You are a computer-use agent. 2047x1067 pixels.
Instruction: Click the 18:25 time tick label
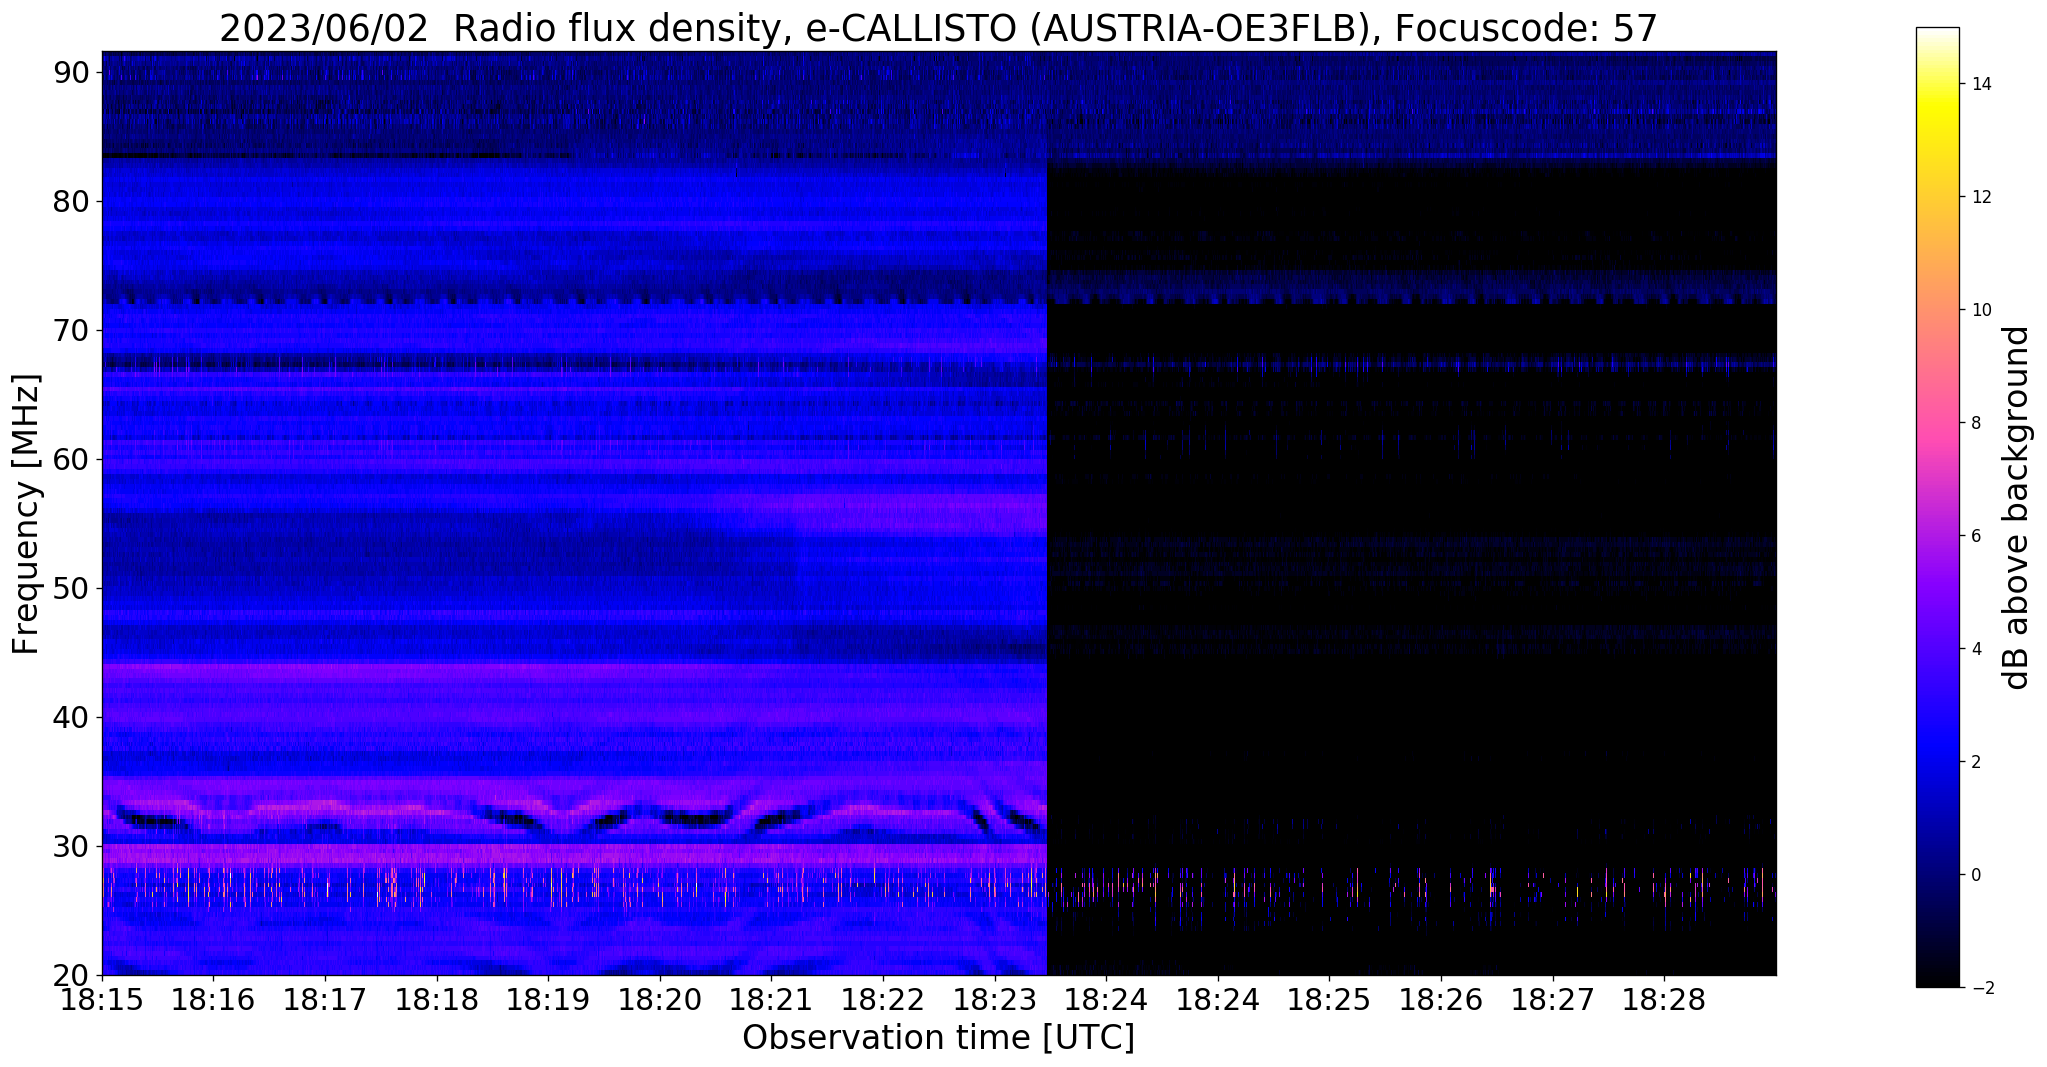(1329, 1001)
